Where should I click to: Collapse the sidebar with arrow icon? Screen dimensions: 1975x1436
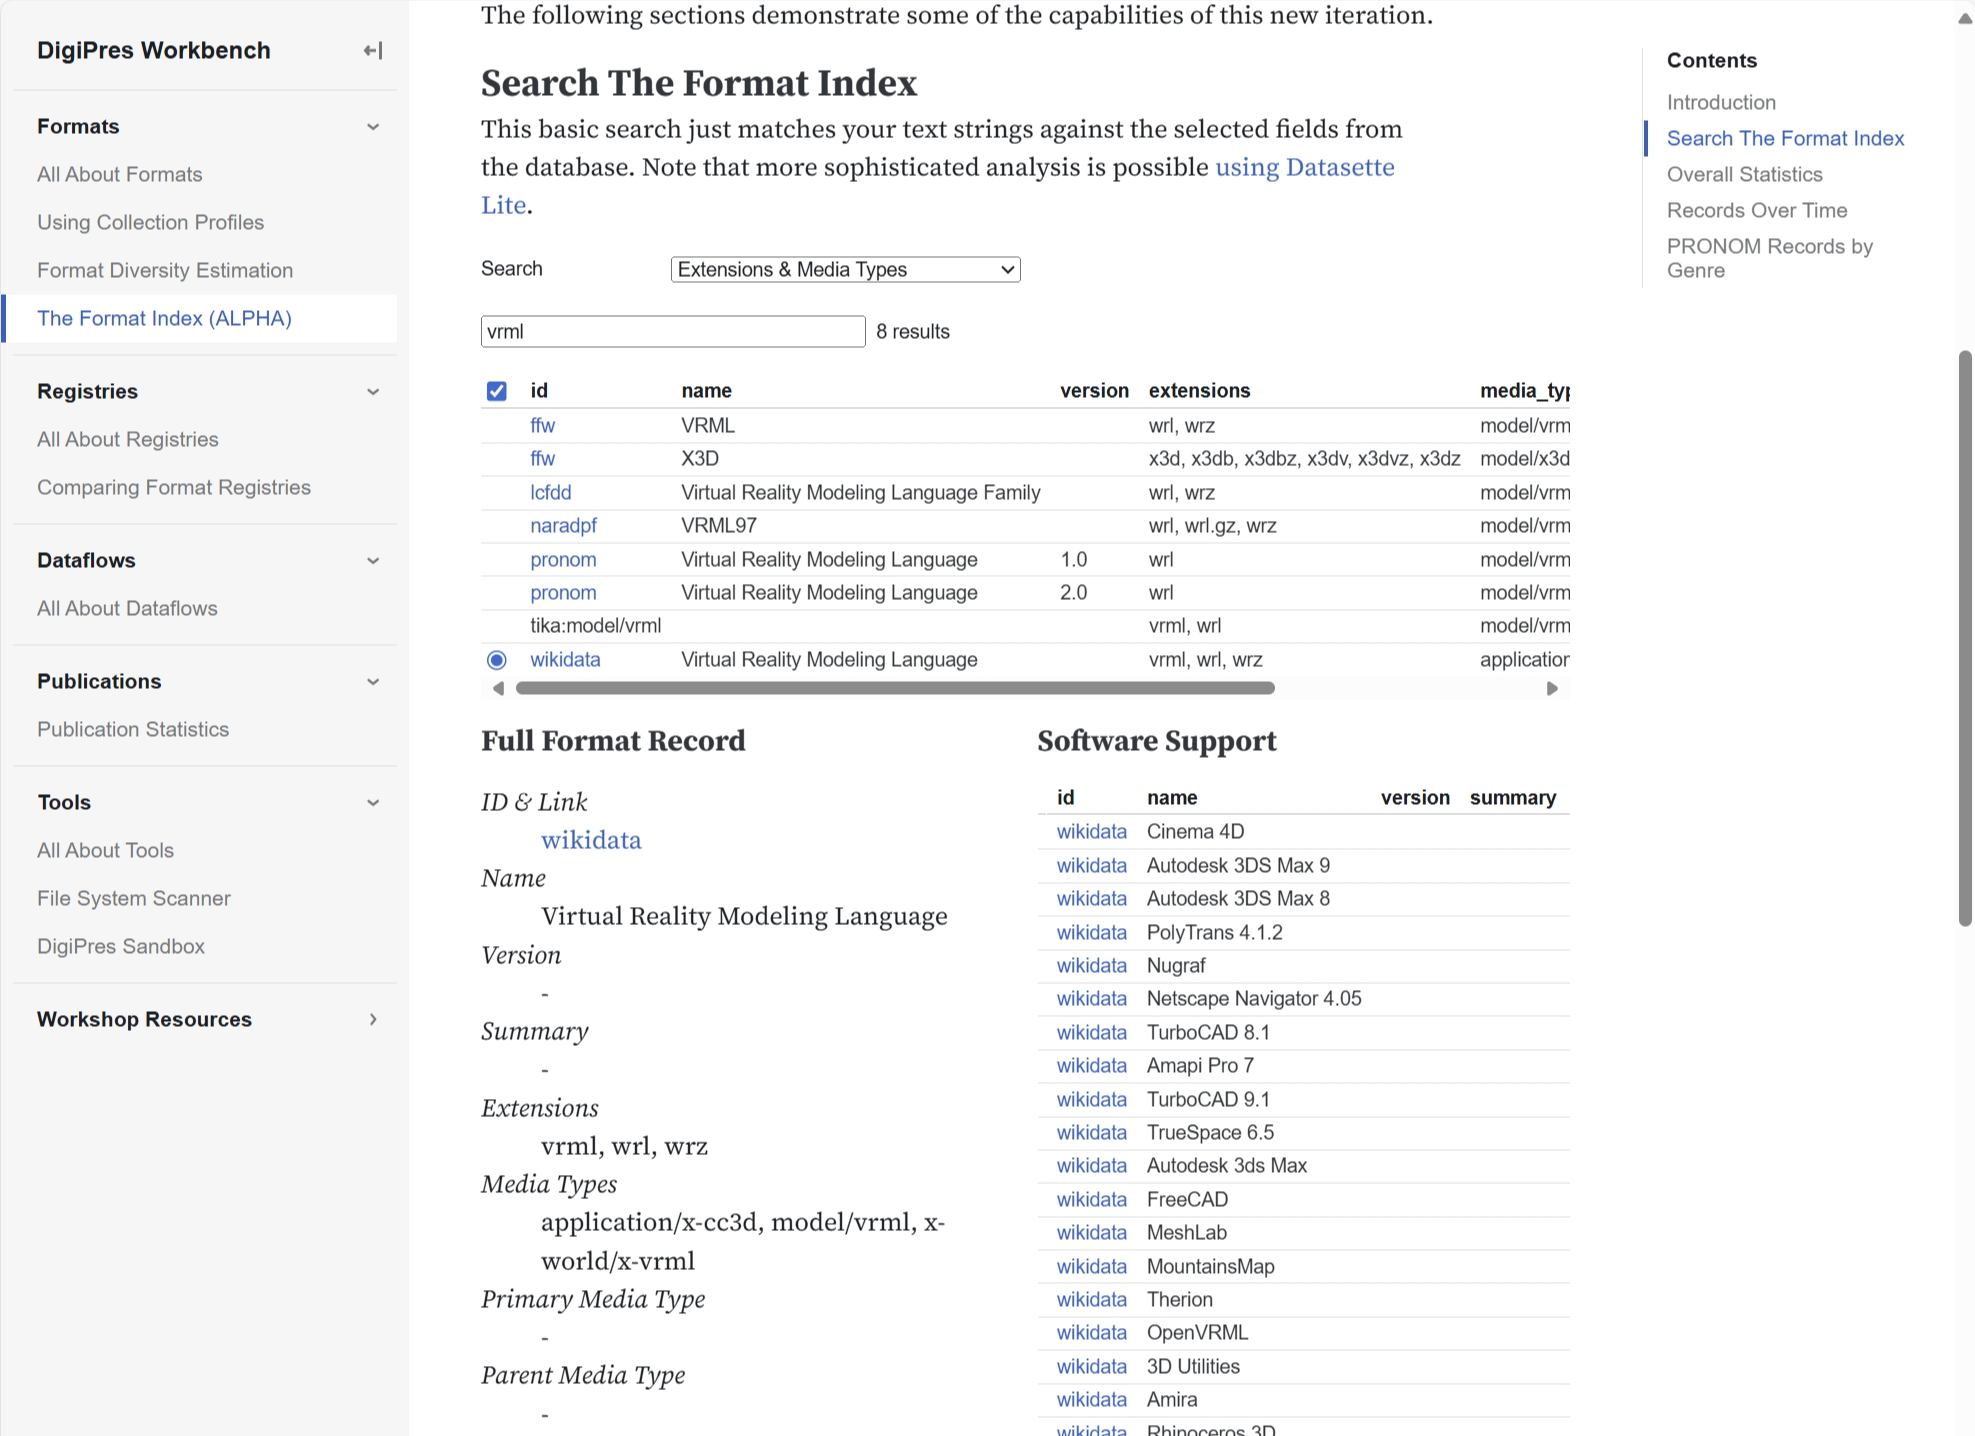pos(372,51)
